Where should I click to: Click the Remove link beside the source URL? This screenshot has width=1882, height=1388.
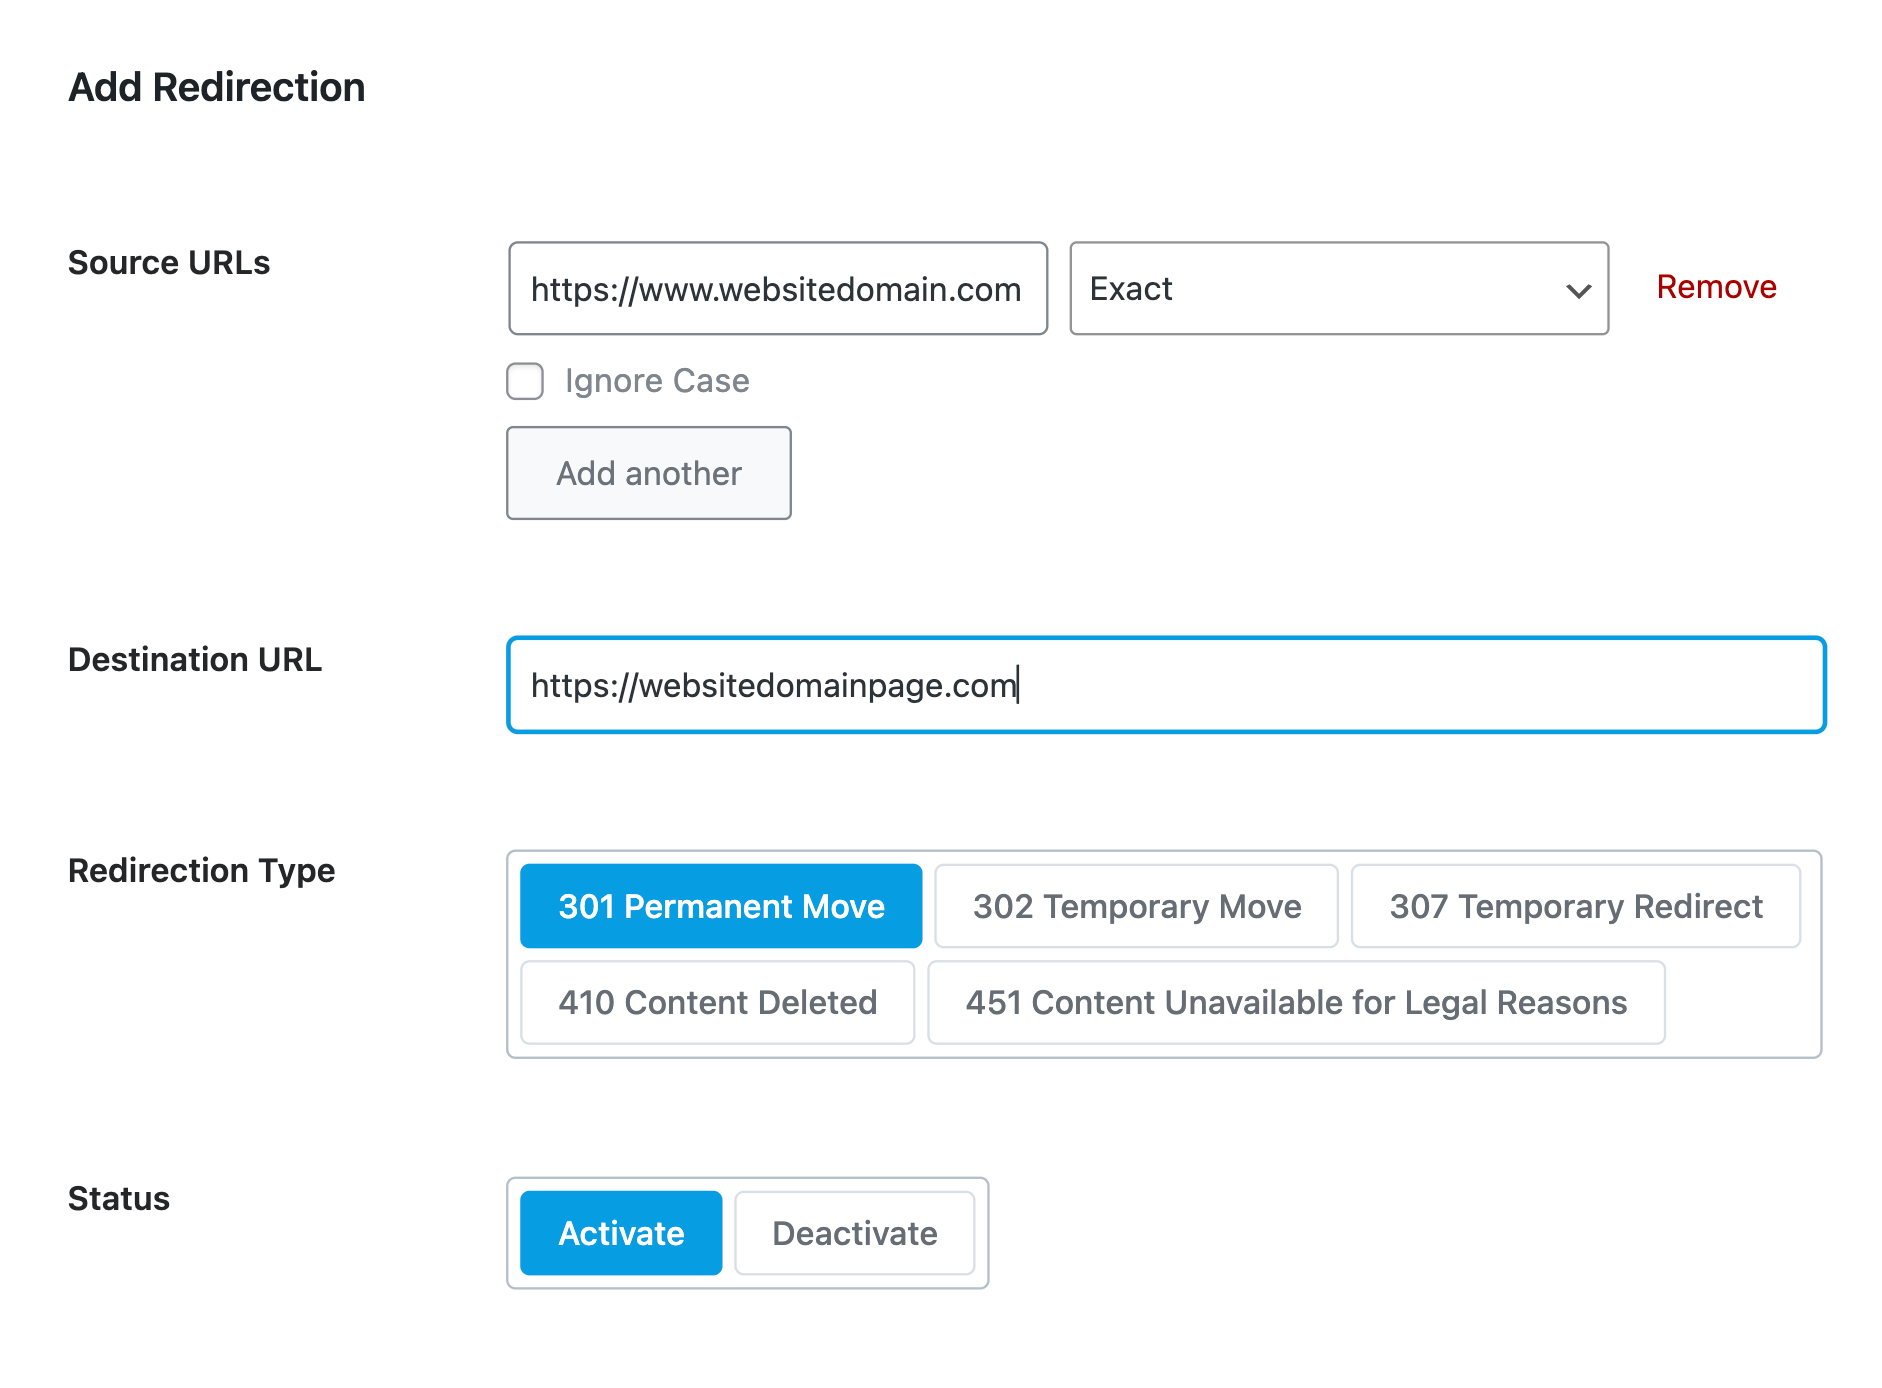[x=1715, y=287]
